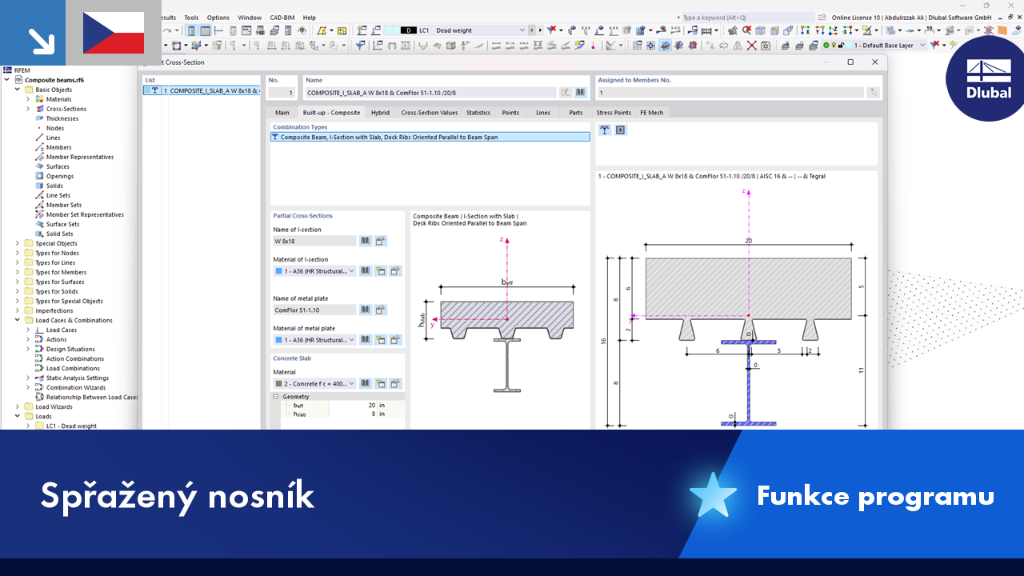Switch to the Main tab
This screenshot has height=576, width=1024.
click(x=282, y=112)
